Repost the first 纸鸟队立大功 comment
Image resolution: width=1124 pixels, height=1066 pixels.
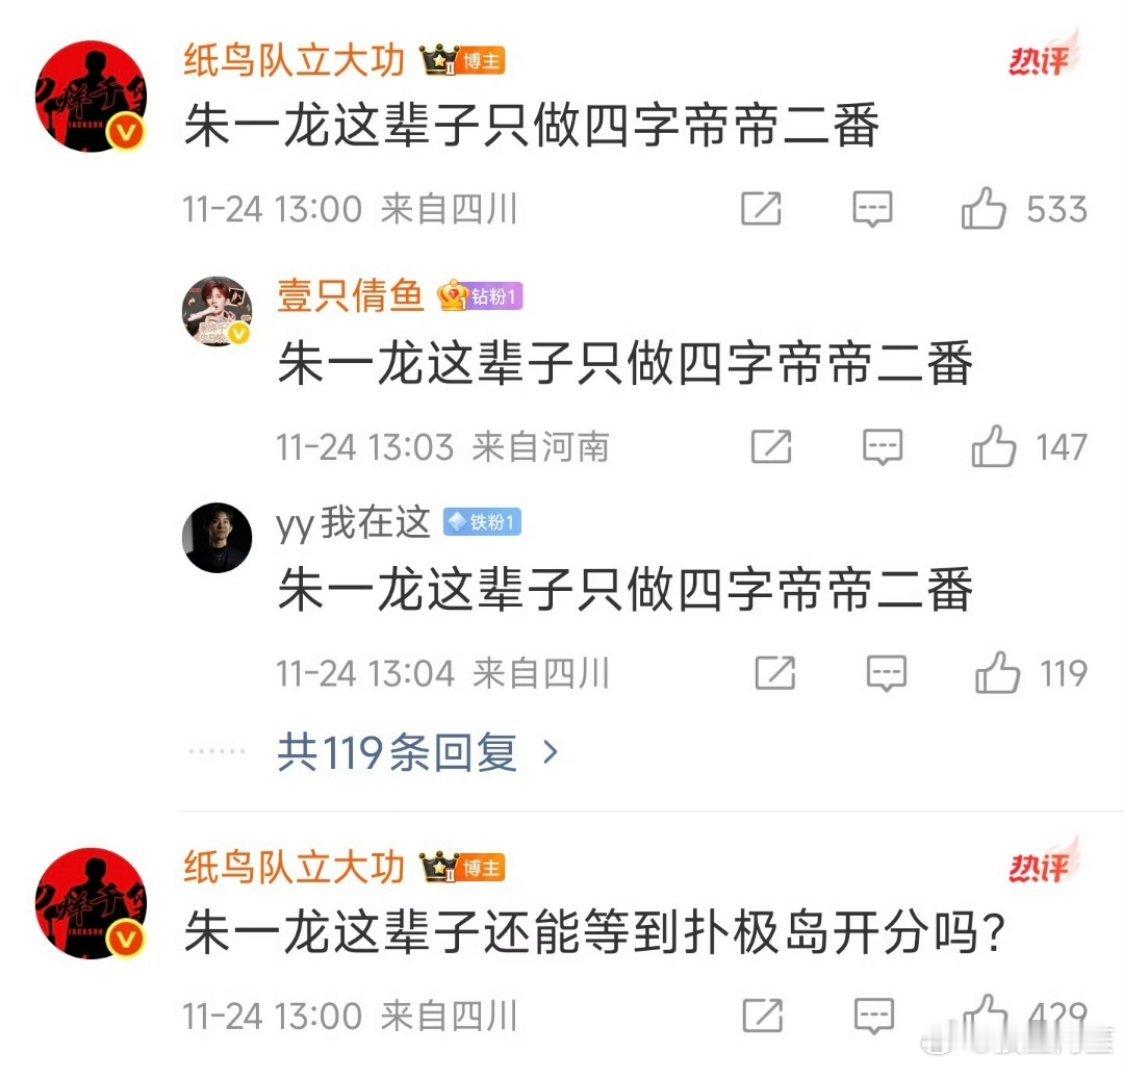pos(761,209)
